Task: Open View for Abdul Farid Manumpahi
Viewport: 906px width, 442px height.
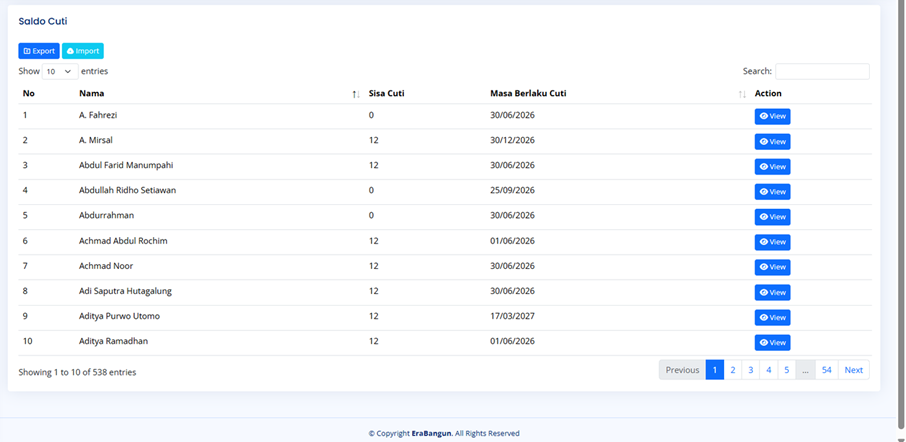Action: [772, 166]
